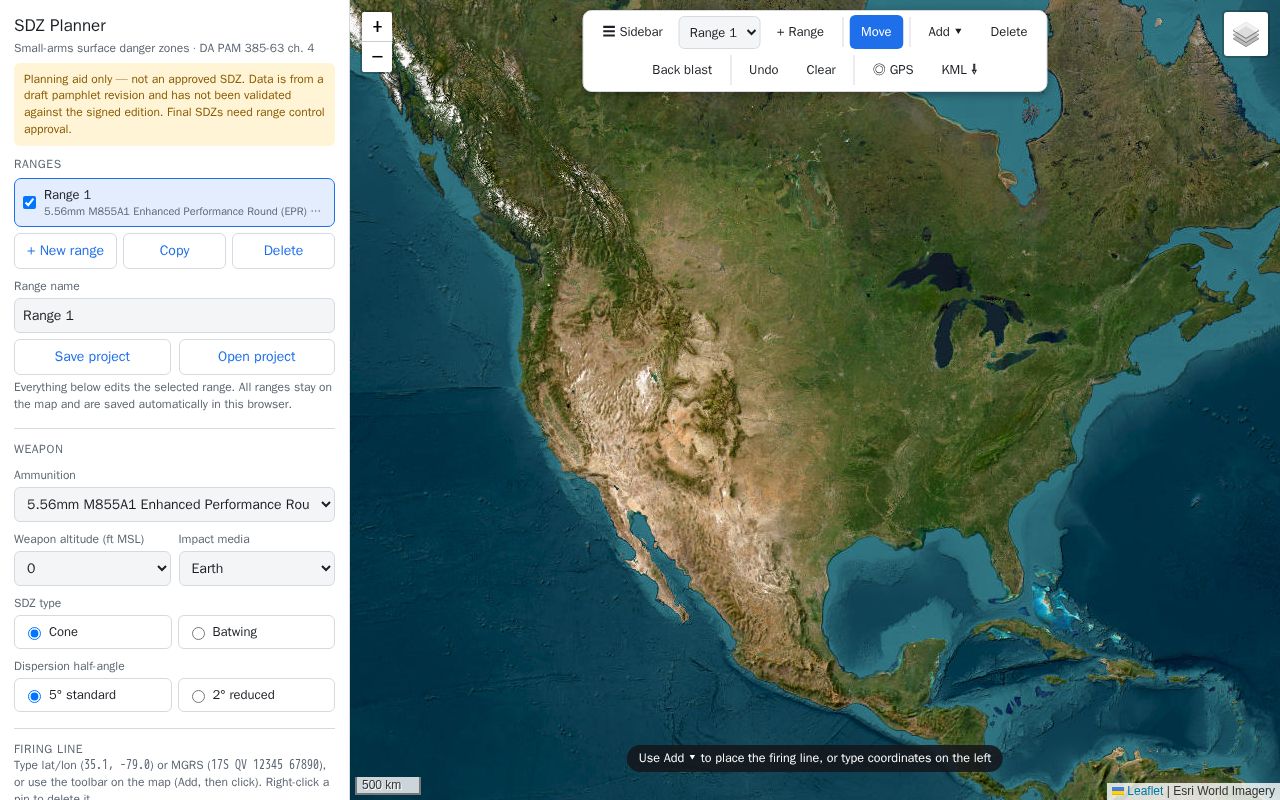Undo the last action
Viewport: 1280px width, 800px height.
click(x=763, y=70)
